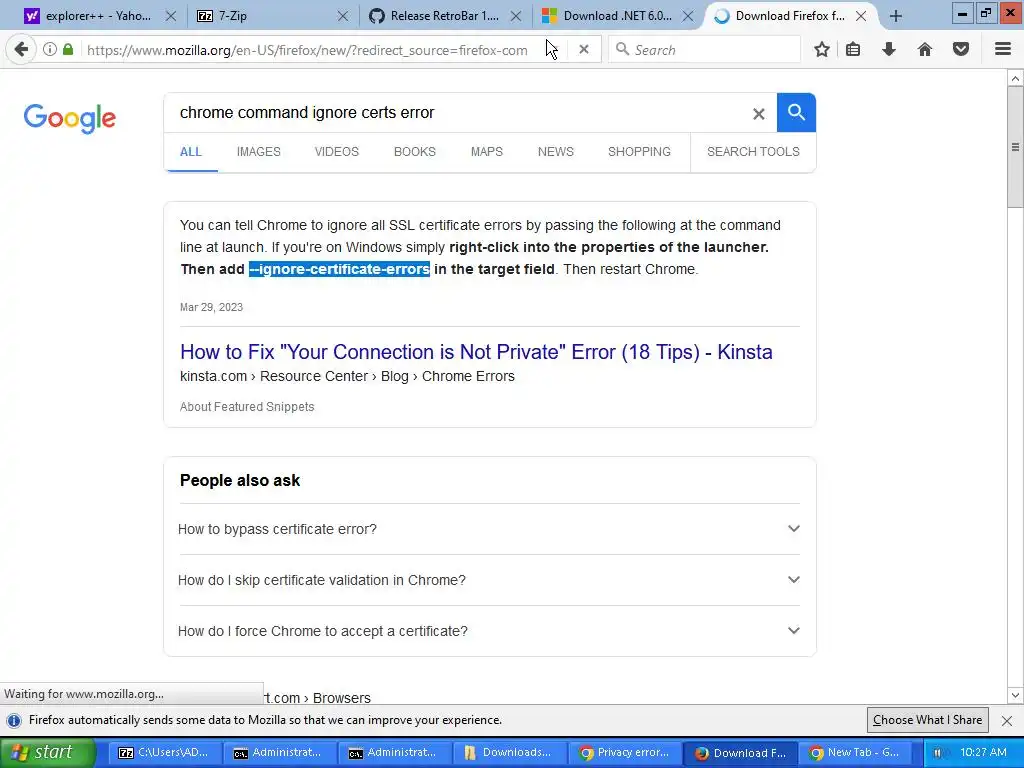This screenshot has height=768, width=1024.
Task: Go back with the browser back arrow
Action: coord(21,50)
